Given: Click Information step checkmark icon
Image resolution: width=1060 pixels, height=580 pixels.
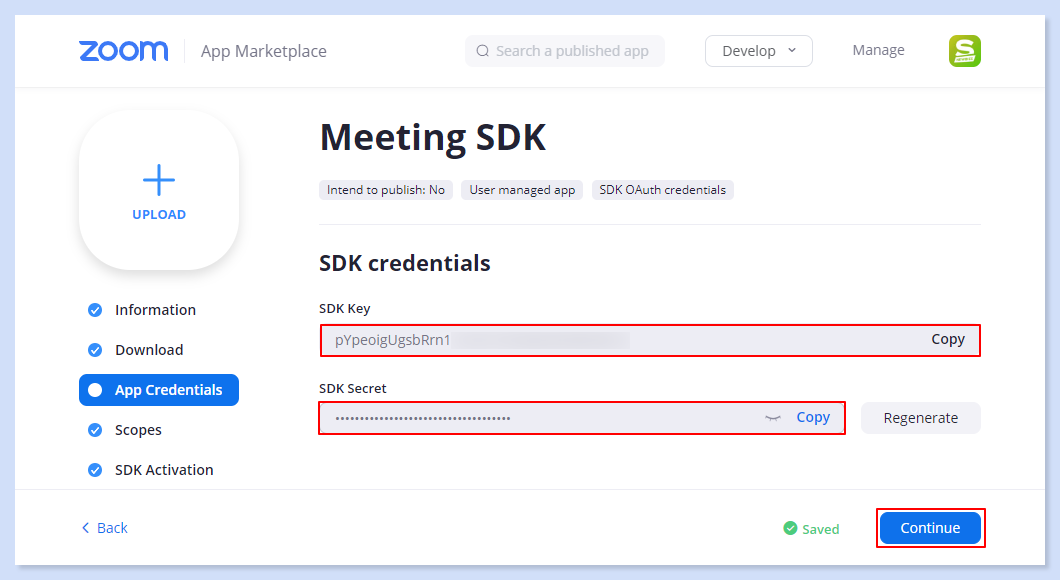Looking at the screenshot, I should [95, 310].
